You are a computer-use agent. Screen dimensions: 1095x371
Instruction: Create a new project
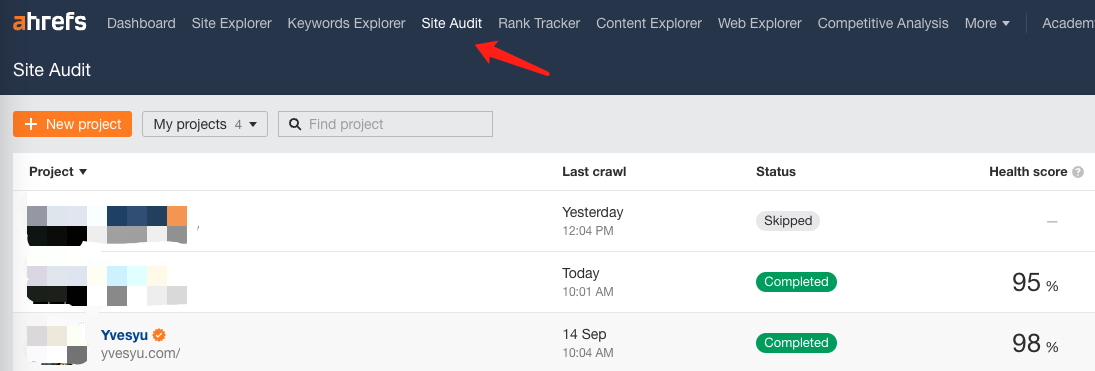point(72,124)
